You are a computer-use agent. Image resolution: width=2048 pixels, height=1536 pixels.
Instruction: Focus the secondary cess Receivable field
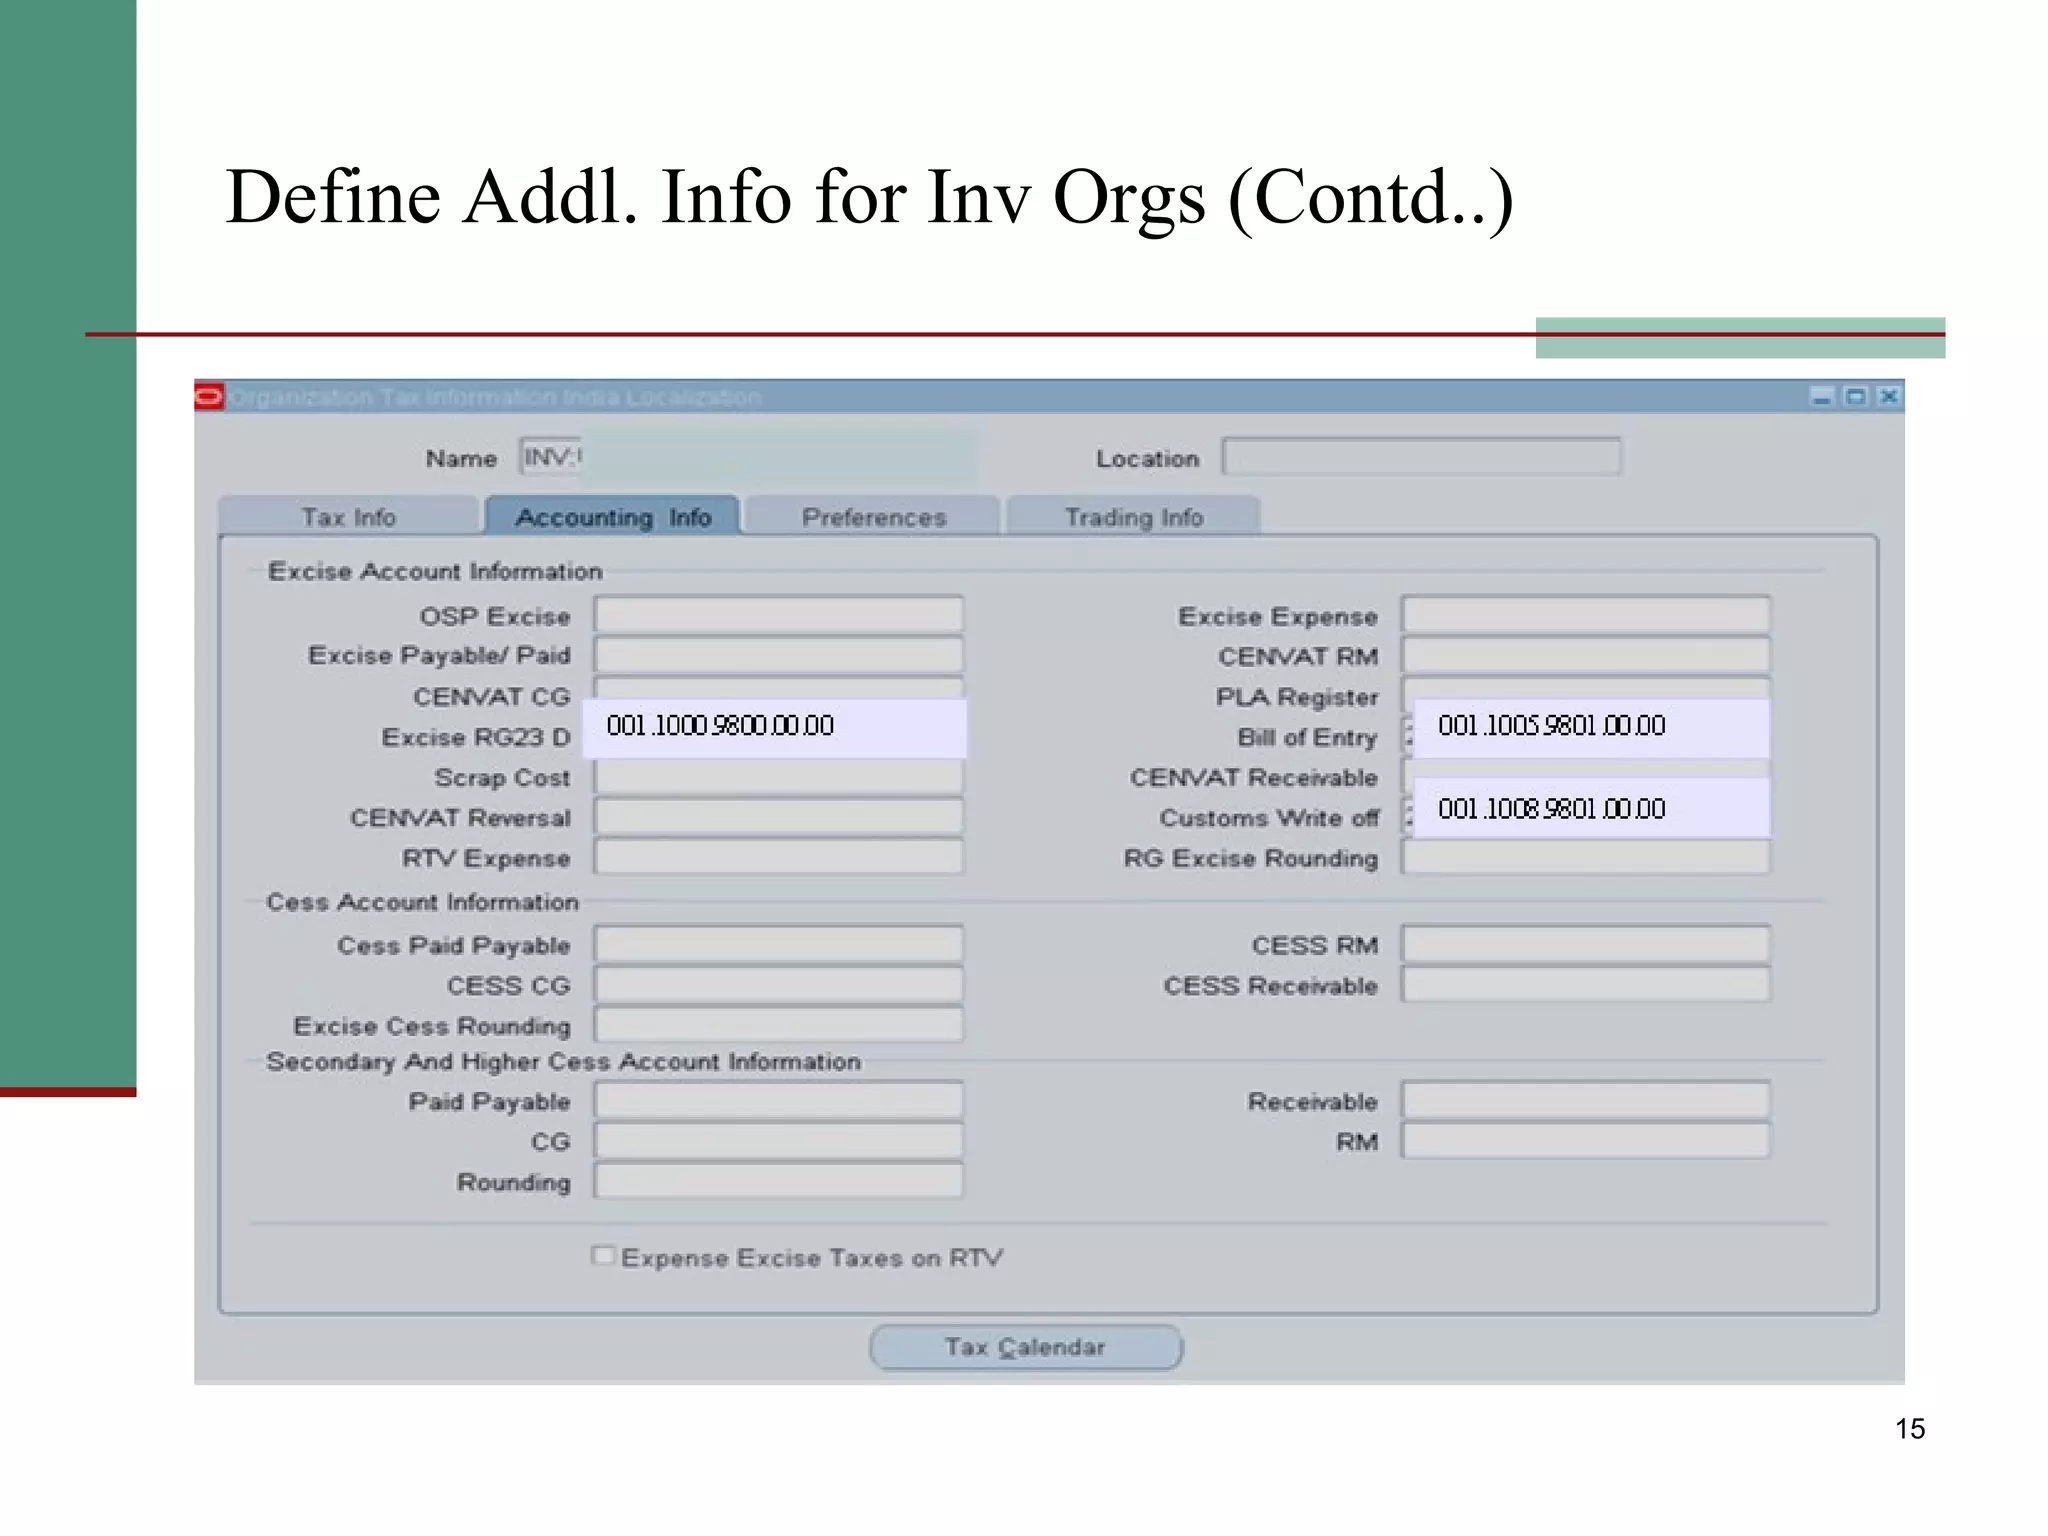[1586, 1100]
